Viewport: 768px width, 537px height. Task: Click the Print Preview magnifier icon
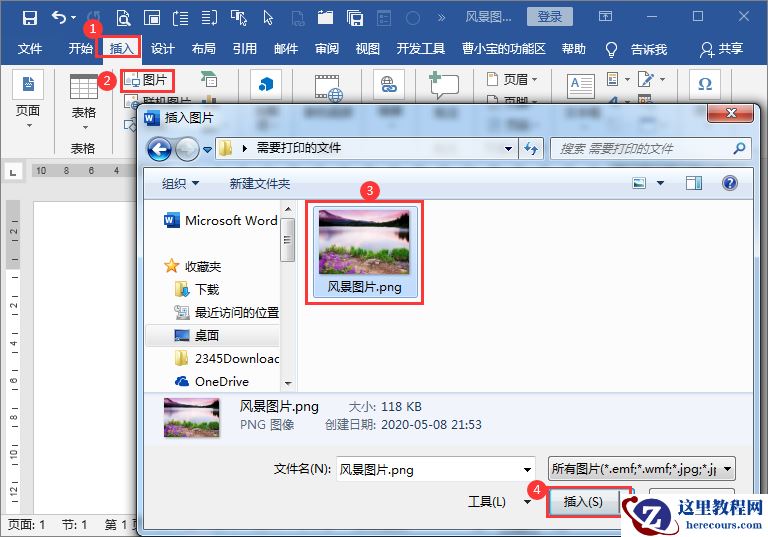123,18
